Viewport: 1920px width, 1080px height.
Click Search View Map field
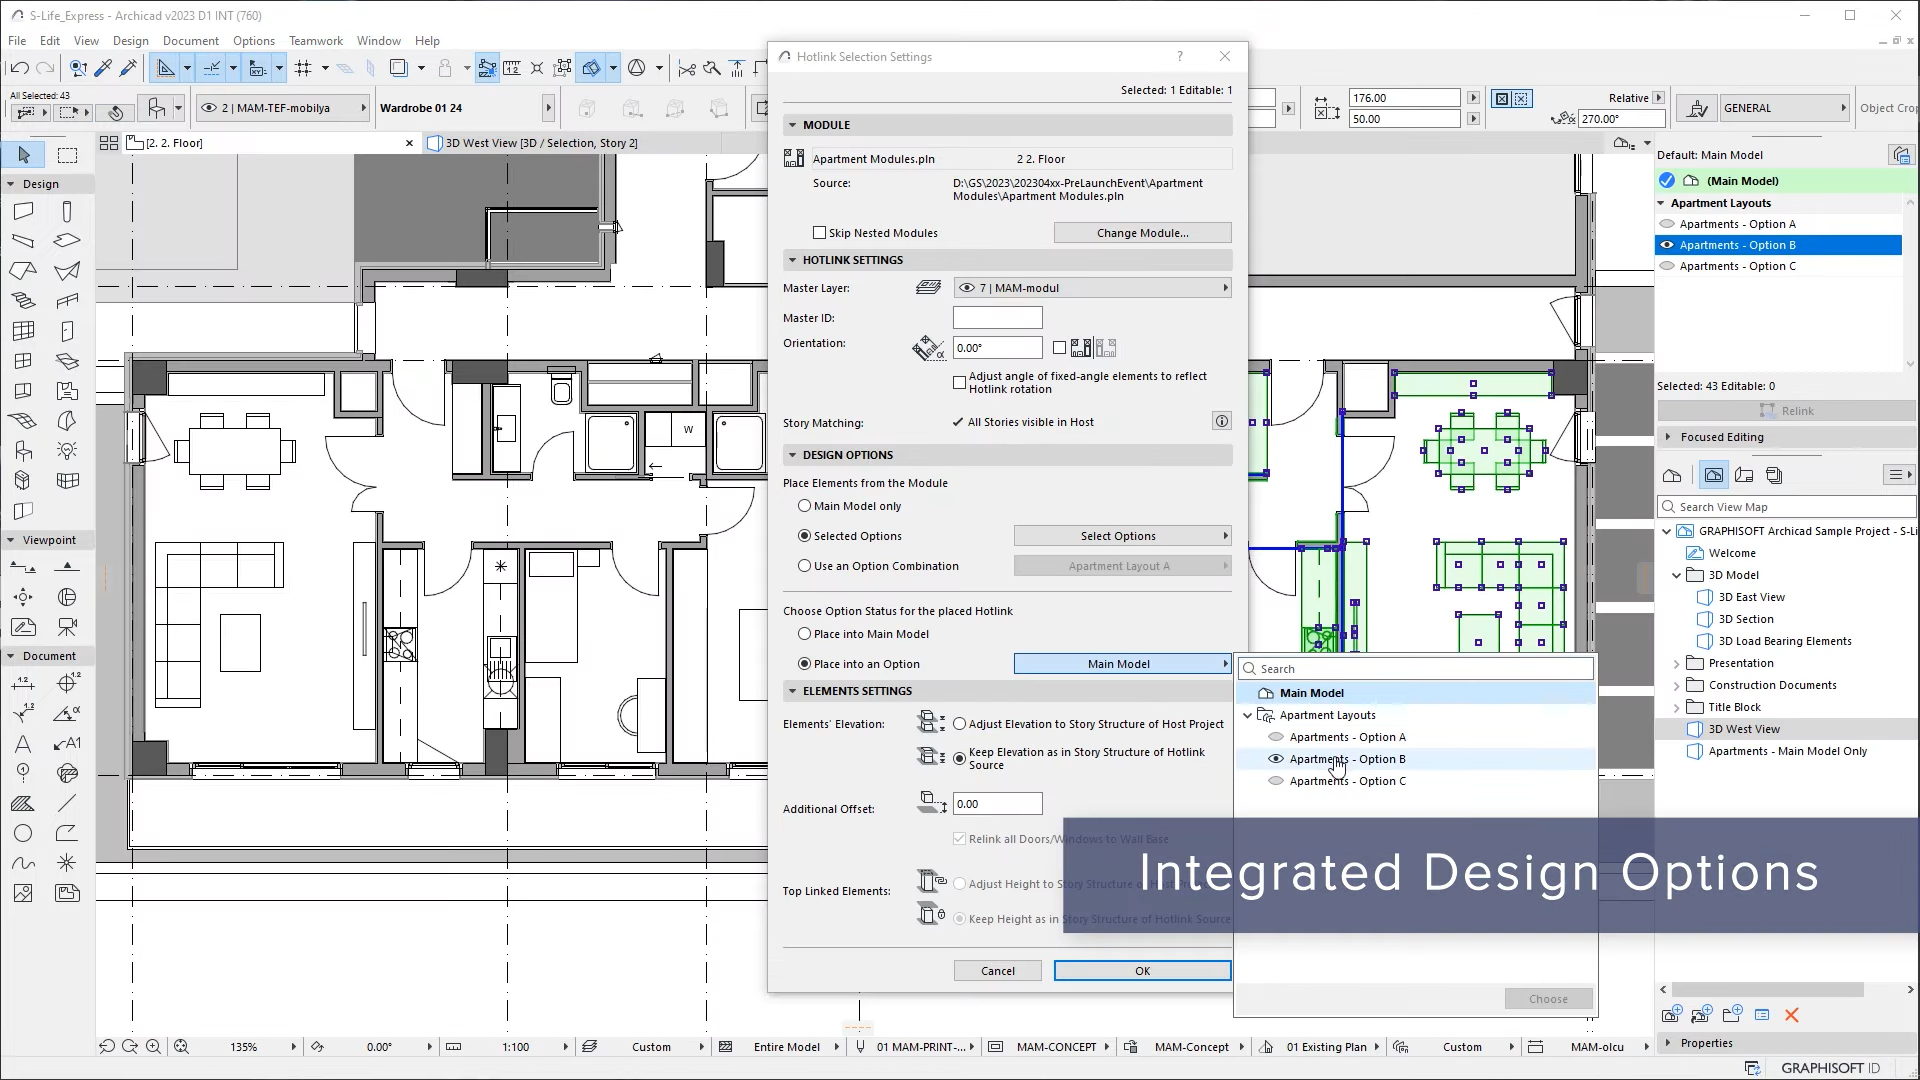click(1786, 507)
